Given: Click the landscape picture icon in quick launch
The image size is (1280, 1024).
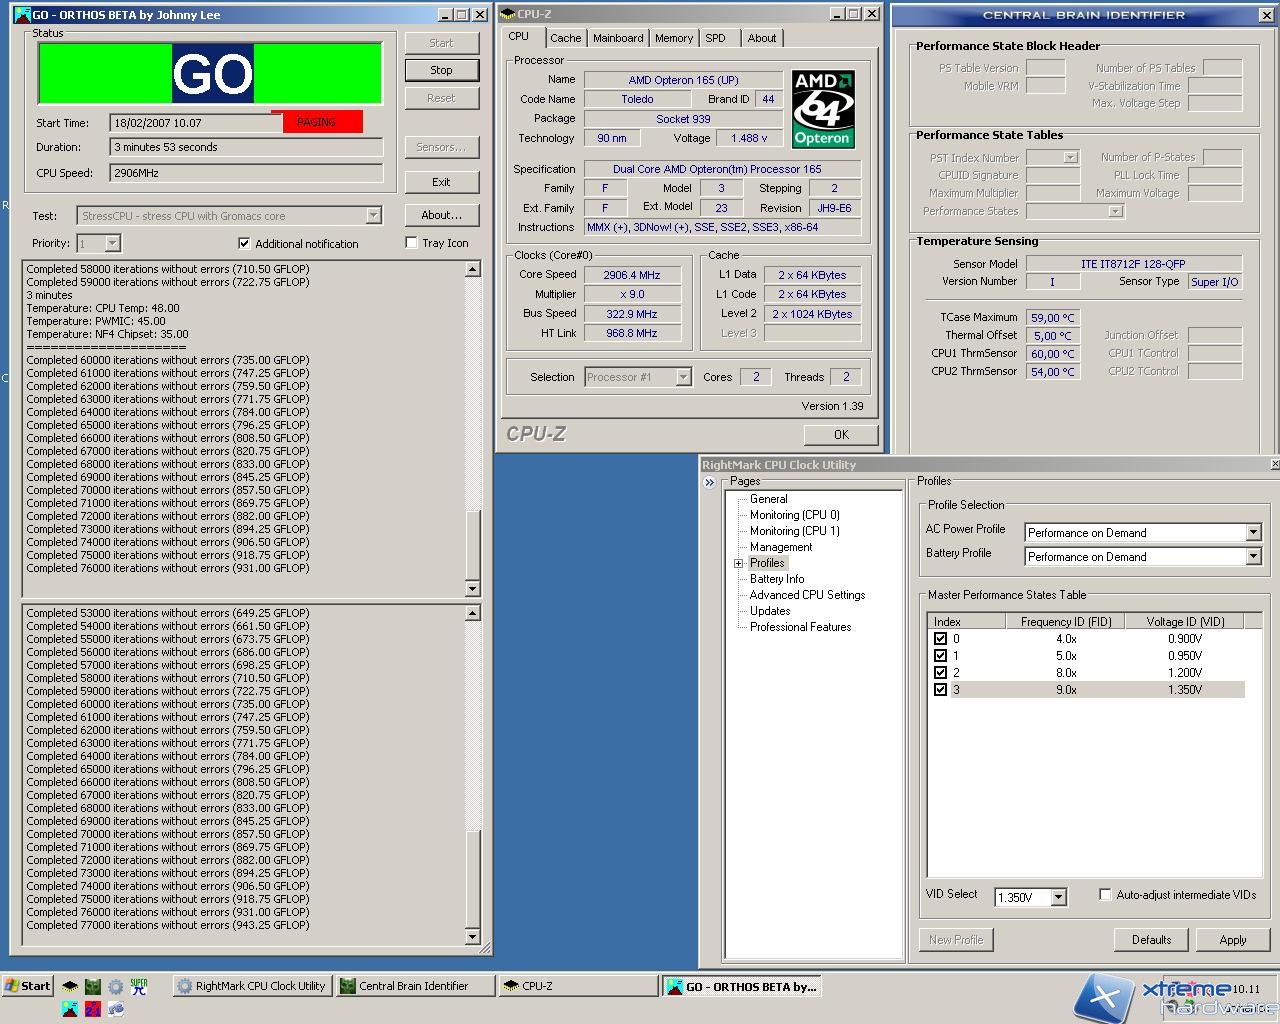Looking at the screenshot, I should [70, 1009].
